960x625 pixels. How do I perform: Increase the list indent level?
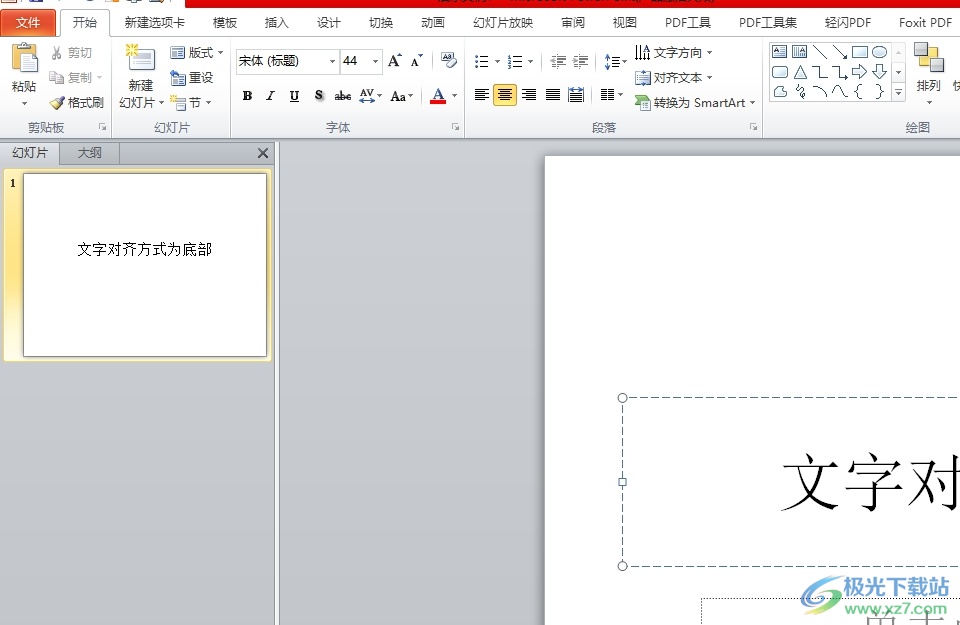[580, 61]
